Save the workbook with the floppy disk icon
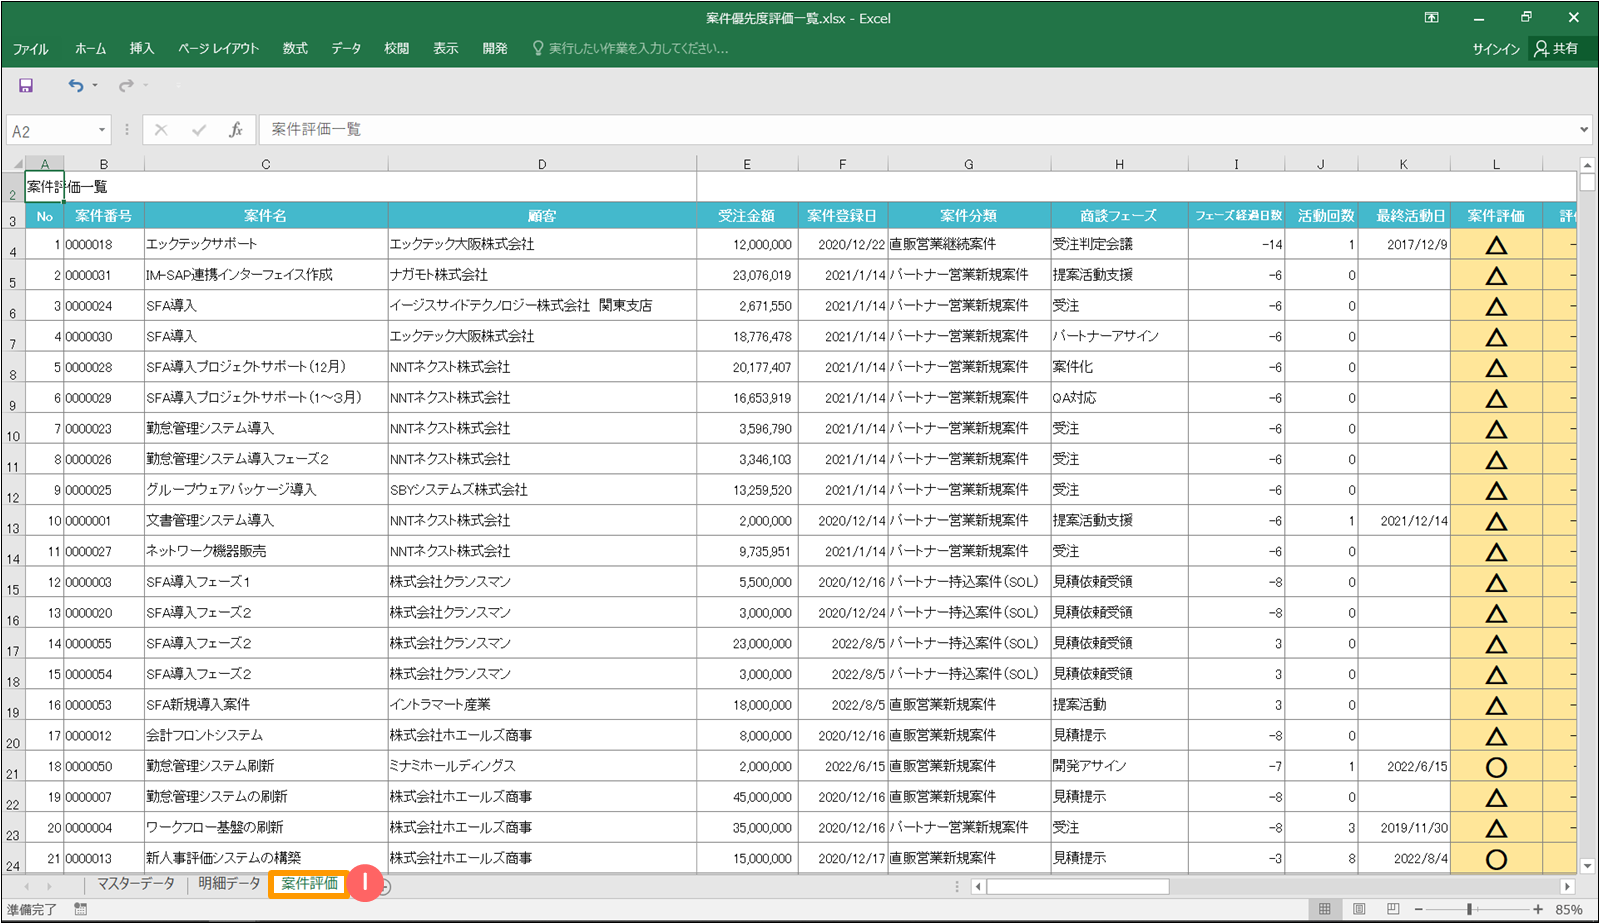The height and width of the screenshot is (923, 1599). (26, 86)
